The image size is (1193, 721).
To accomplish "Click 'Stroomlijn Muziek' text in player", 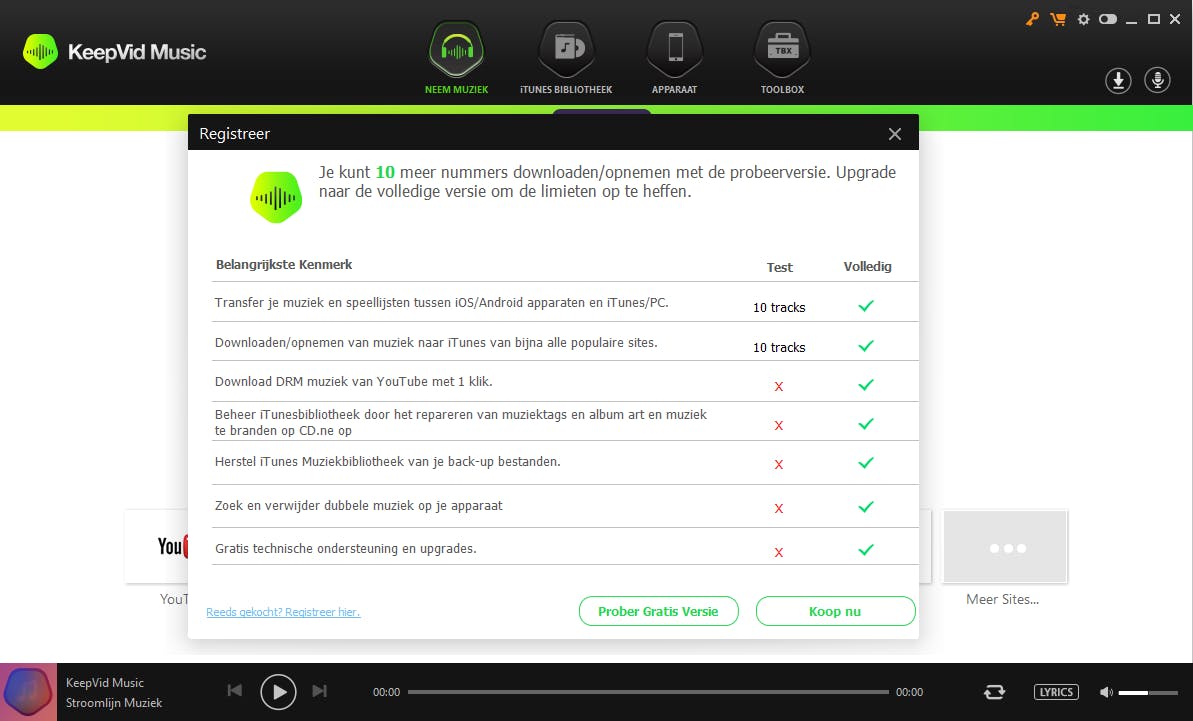I will [114, 703].
